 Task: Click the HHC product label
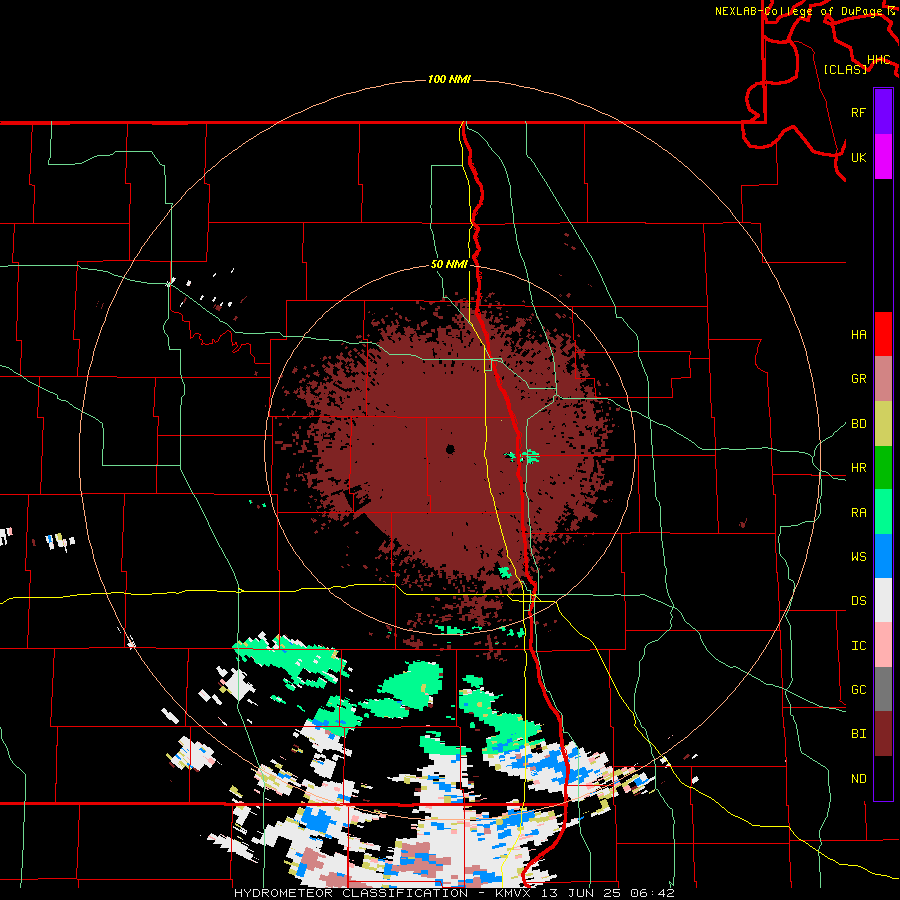pyautogui.click(x=879, y=60)
